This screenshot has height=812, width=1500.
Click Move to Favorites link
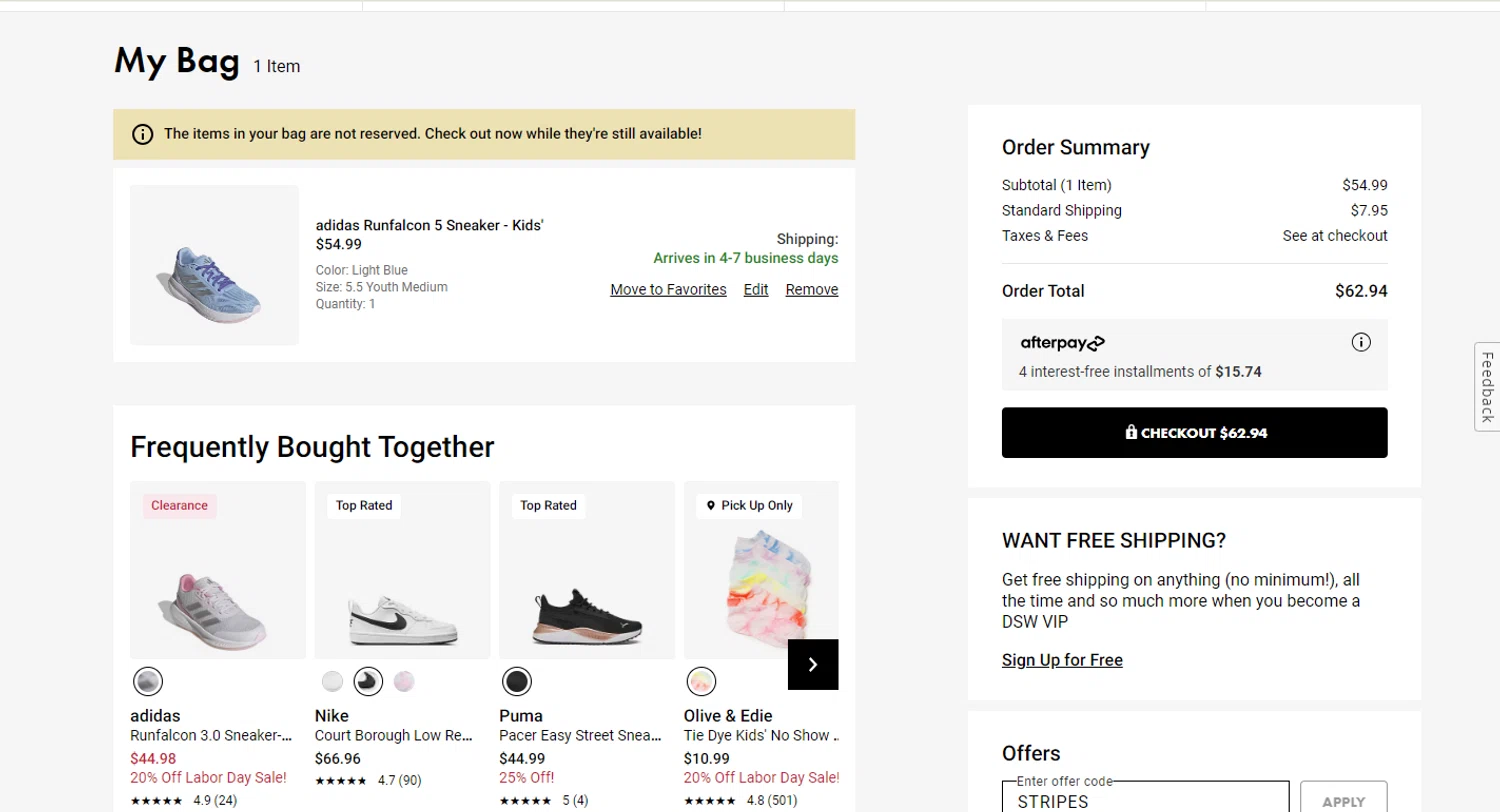pyautogui.click(x=668, y=290)
